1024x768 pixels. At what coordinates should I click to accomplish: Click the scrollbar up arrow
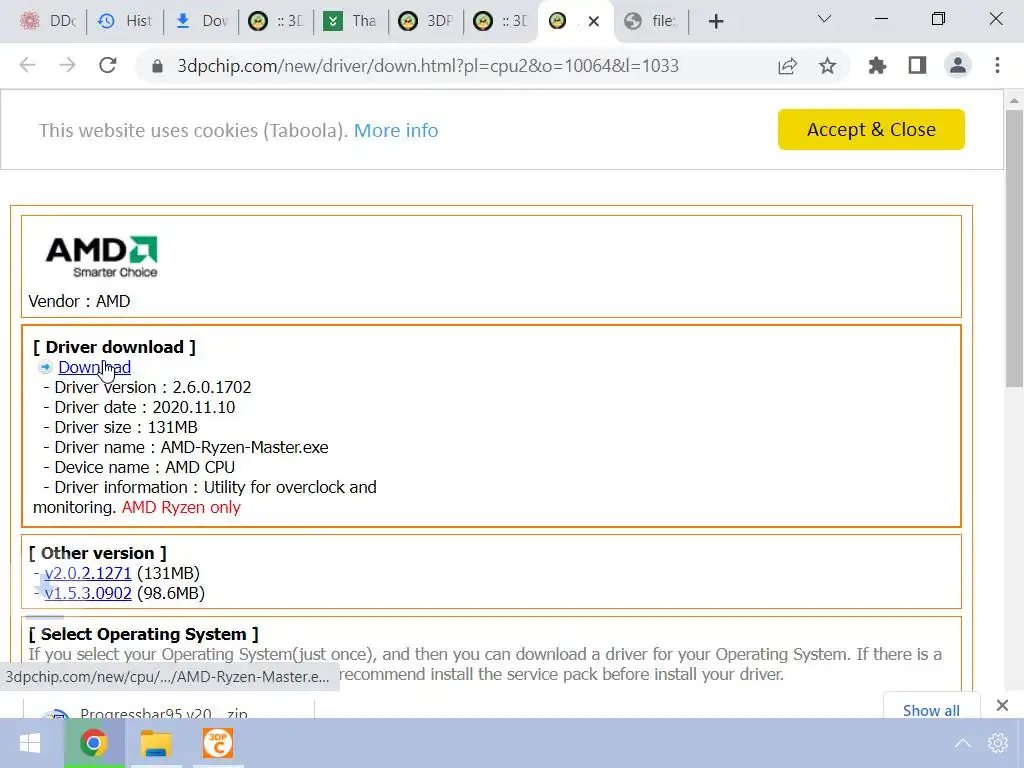1014,101
